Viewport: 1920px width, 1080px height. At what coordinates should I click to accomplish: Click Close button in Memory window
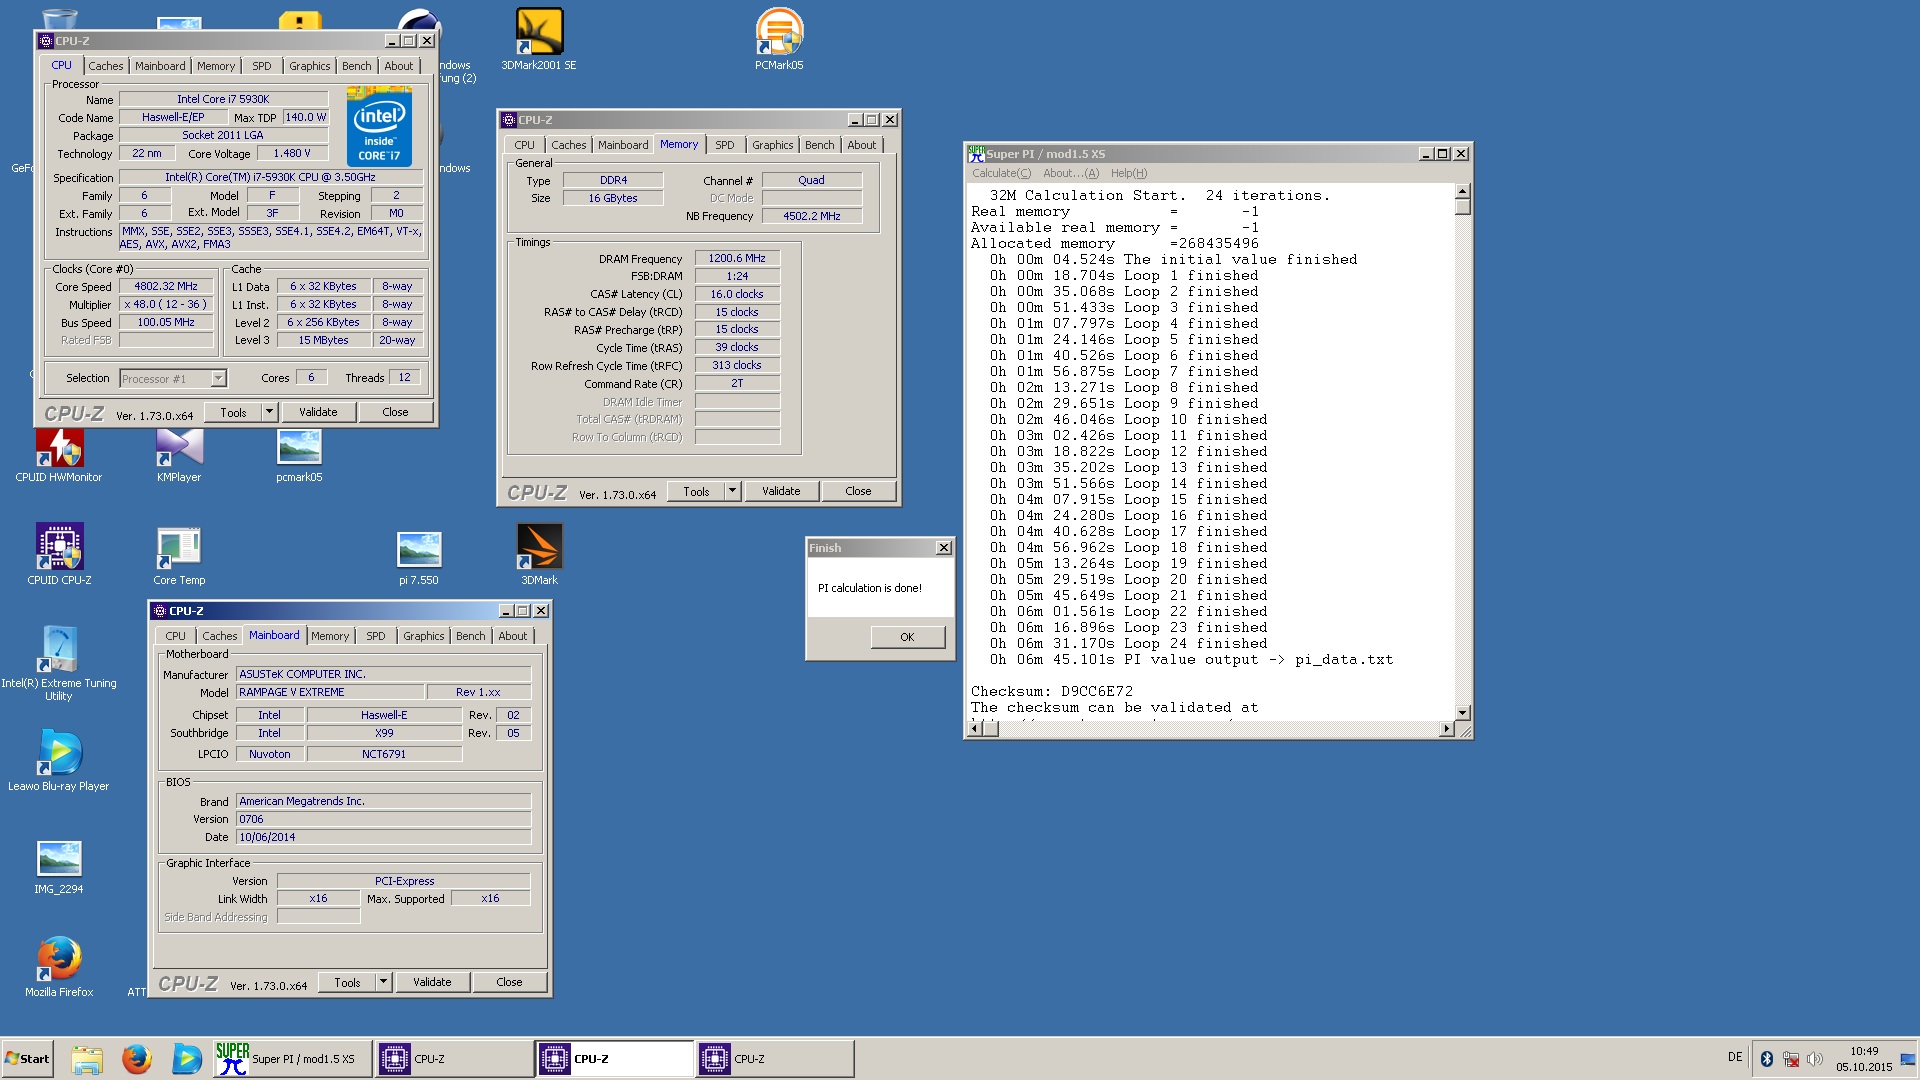click(858, 491)
